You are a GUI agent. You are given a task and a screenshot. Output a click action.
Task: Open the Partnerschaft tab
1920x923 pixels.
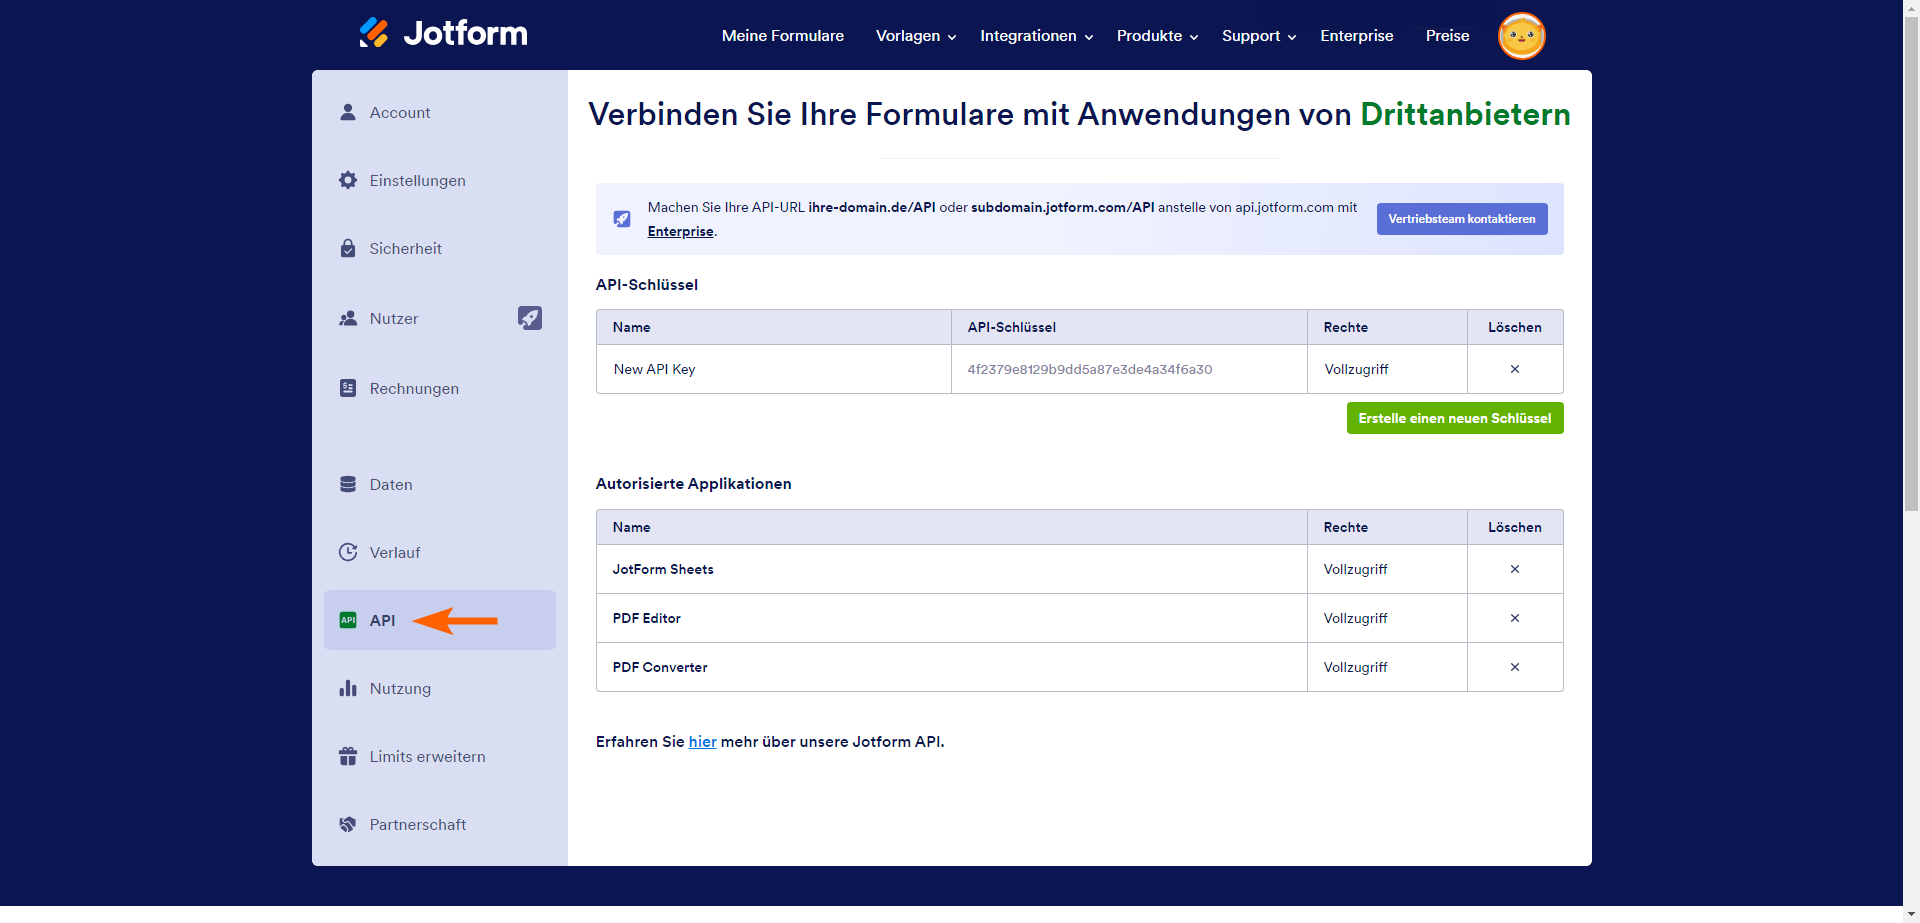(440, 824)
